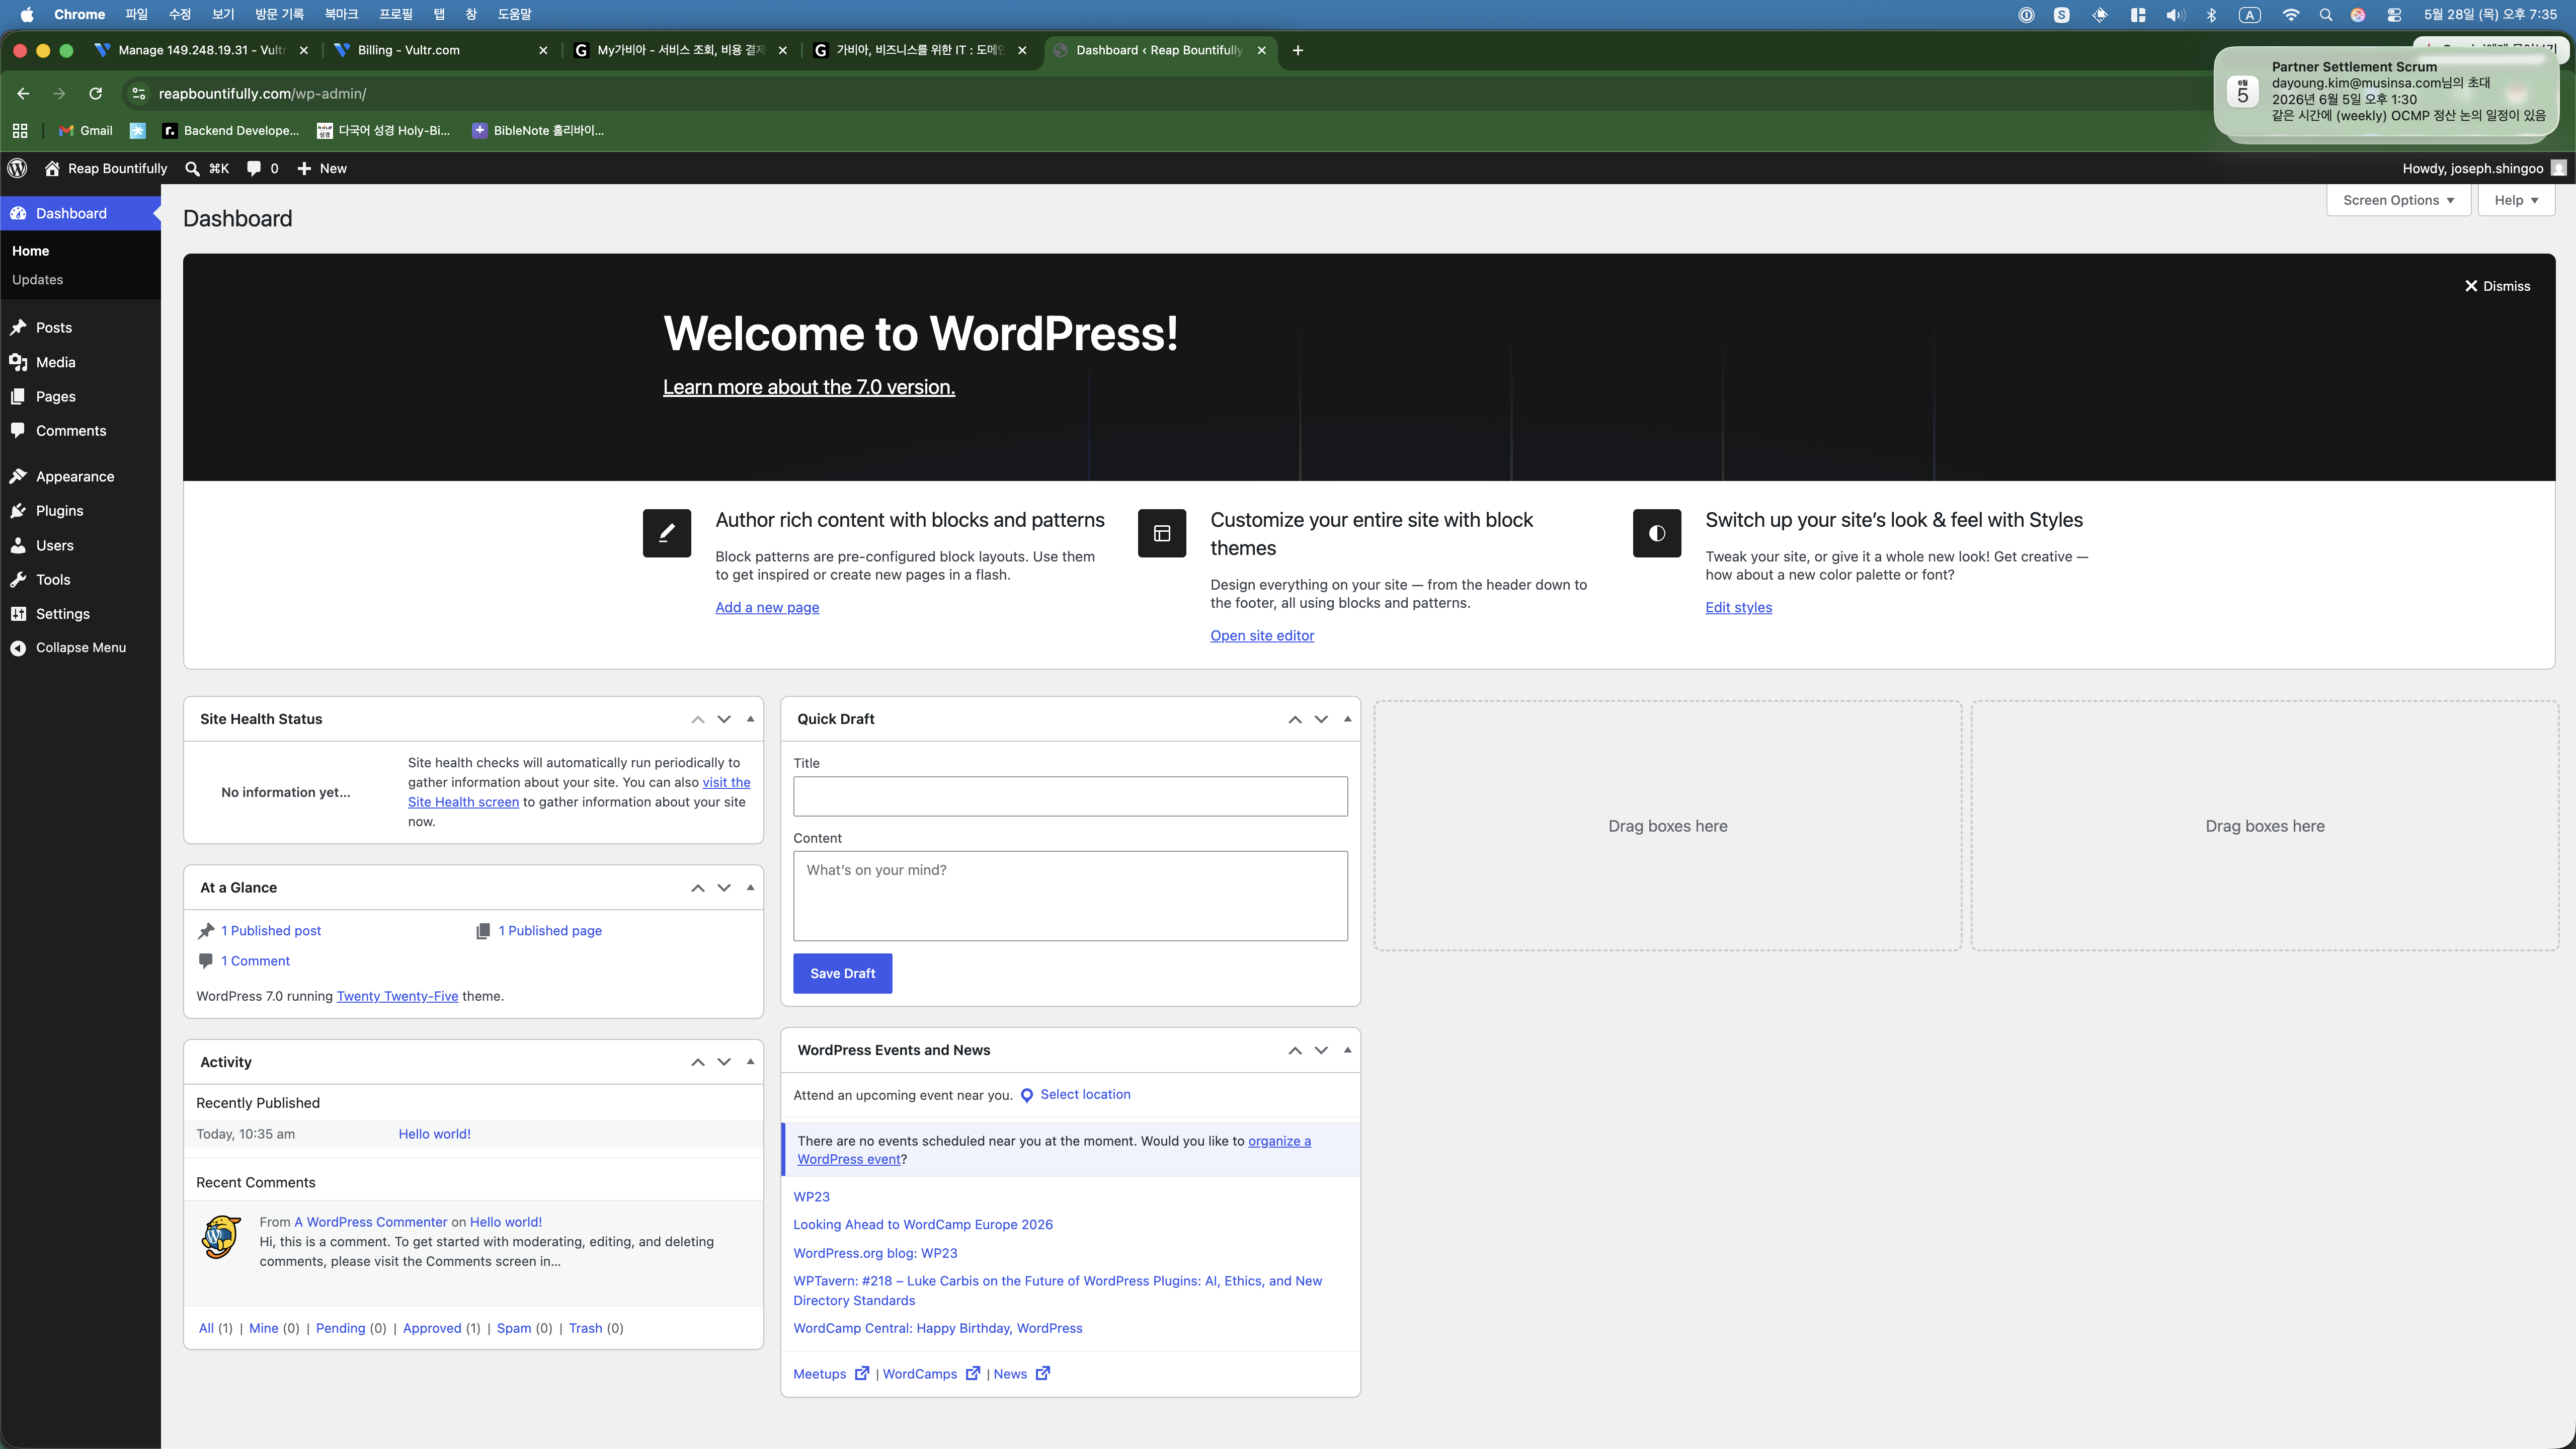Open the Chrome menu in menu bar
Viewport: 2576px width, 1449px height.
tap(79, 14)
